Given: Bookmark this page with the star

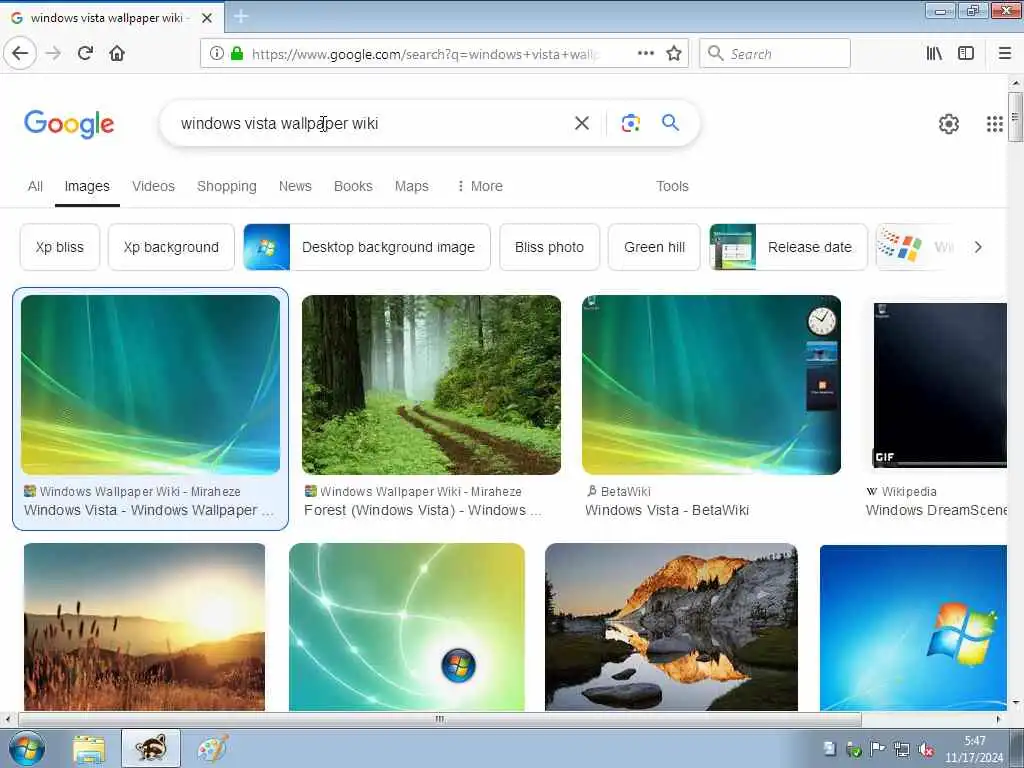Looking at the screenshot, I should coord(674,54).
